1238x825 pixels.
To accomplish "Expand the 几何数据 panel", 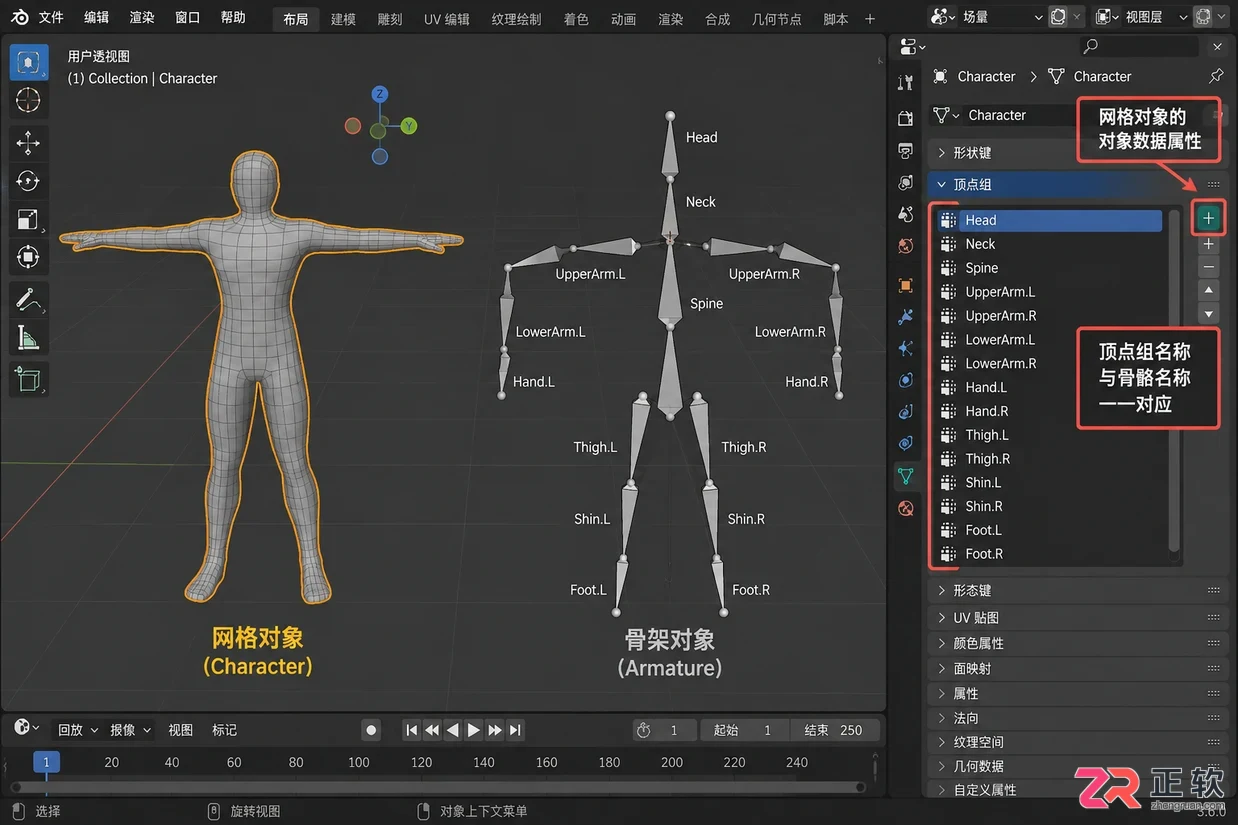I will pos(1078,766).
